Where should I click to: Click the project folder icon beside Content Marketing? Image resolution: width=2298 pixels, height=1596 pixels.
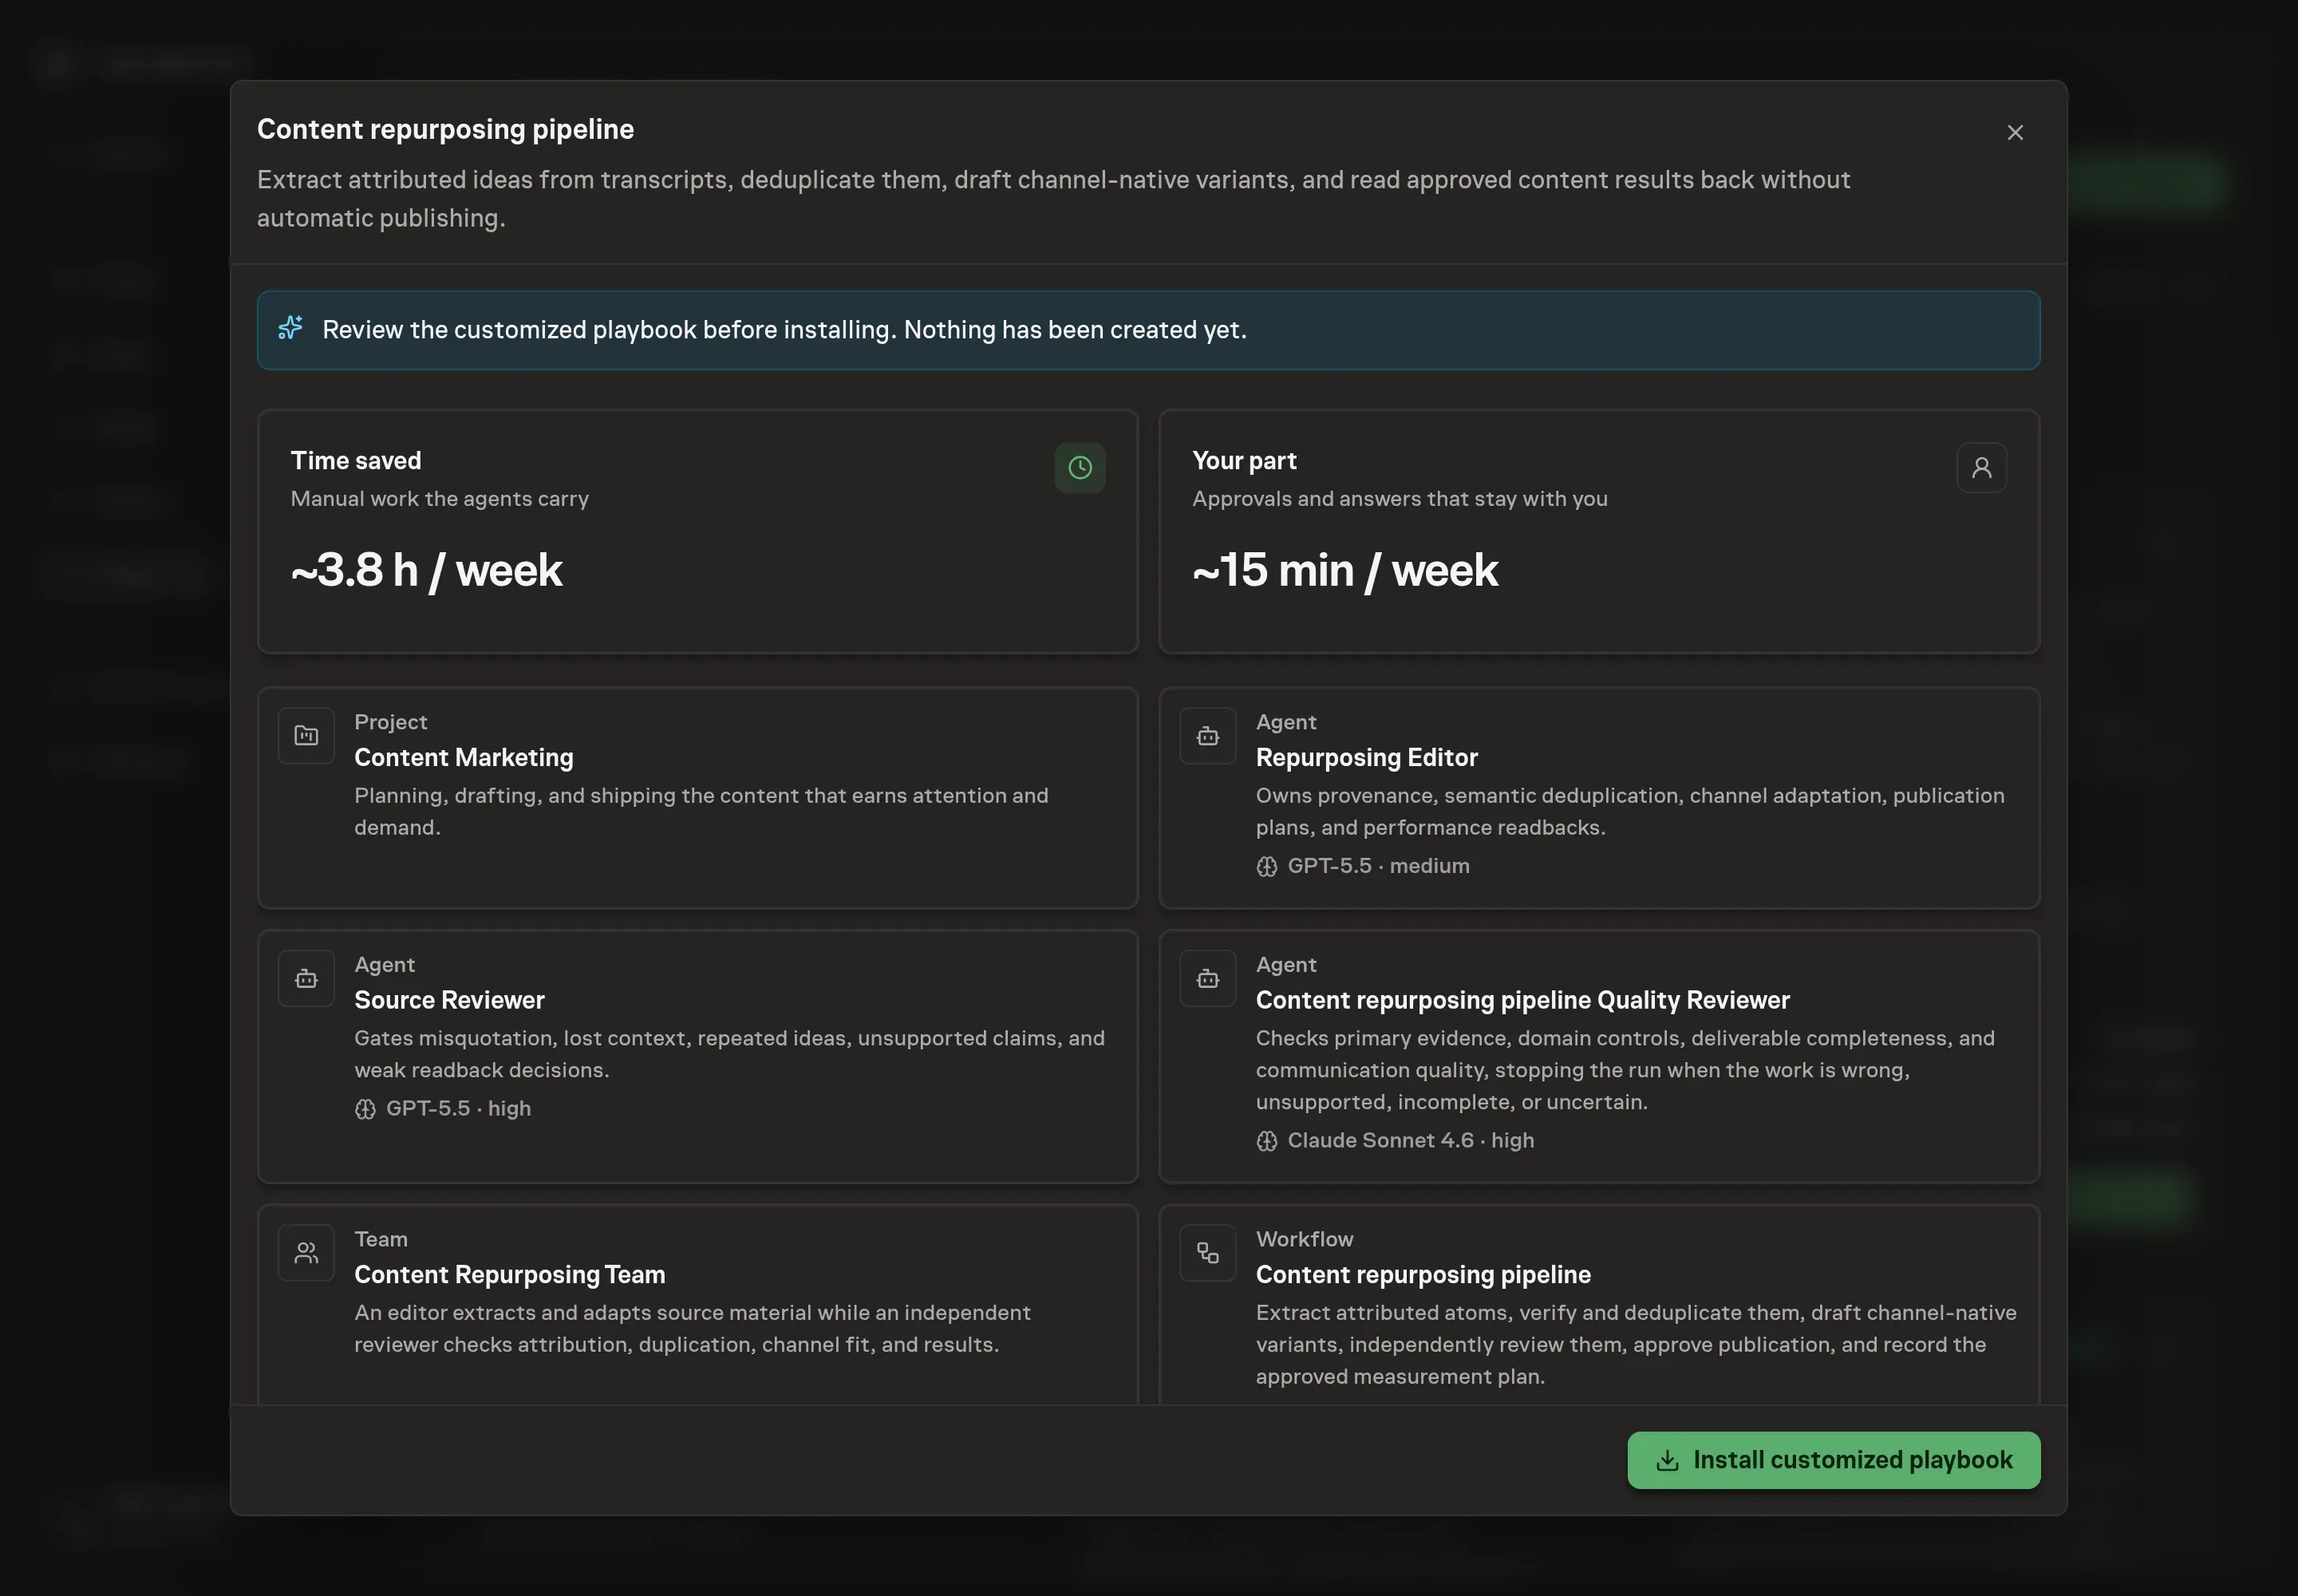pyautogui.click(x=306, y=736)
